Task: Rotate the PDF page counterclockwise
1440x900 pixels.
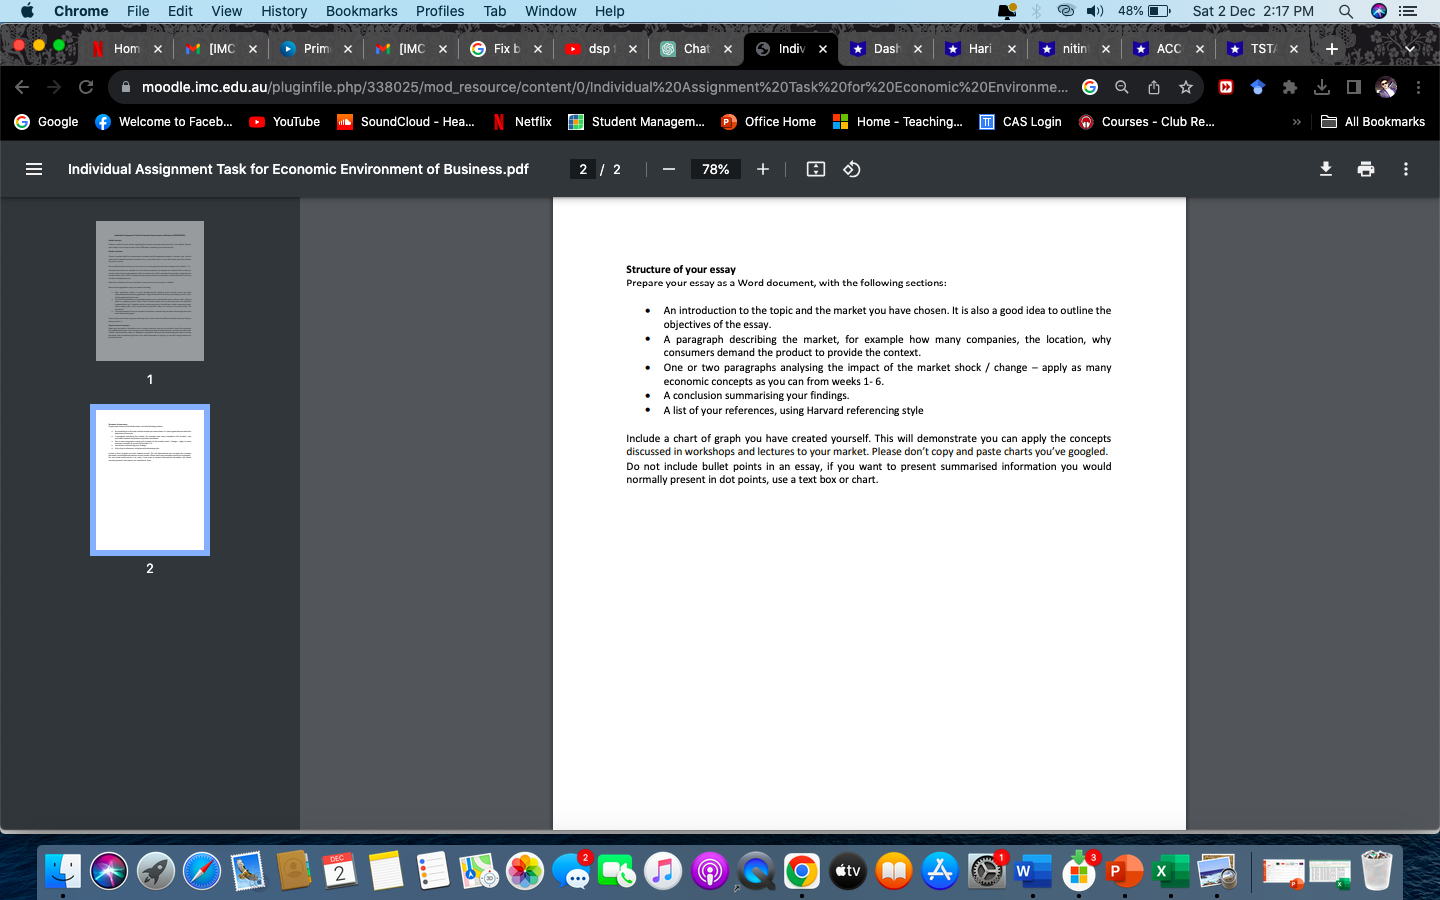Action: point(851,169)
